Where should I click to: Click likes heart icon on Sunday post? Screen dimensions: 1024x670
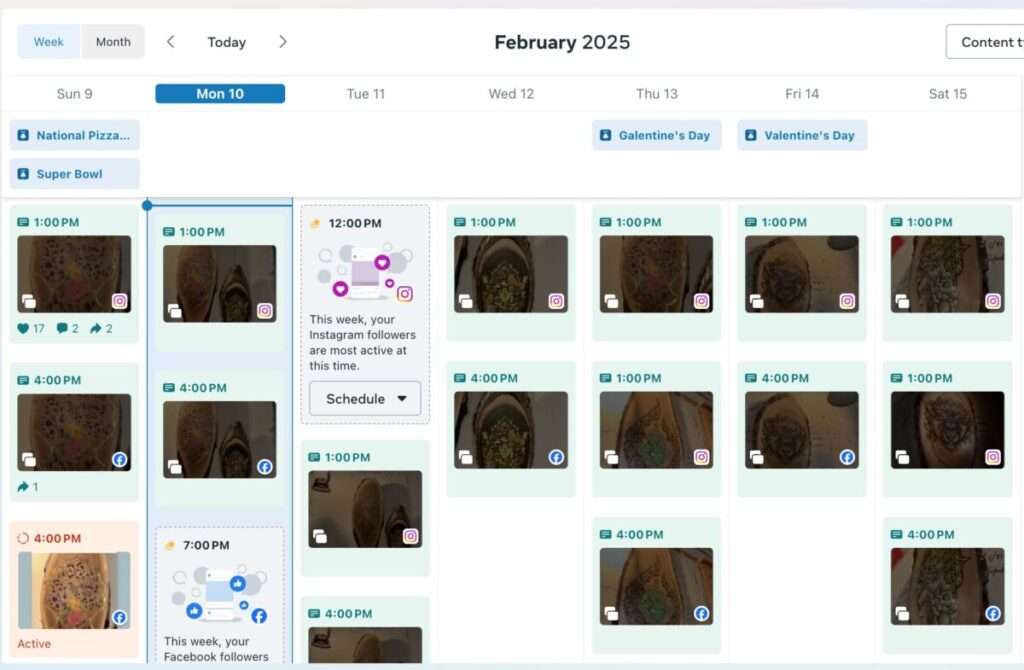click(x=24, y=328)
